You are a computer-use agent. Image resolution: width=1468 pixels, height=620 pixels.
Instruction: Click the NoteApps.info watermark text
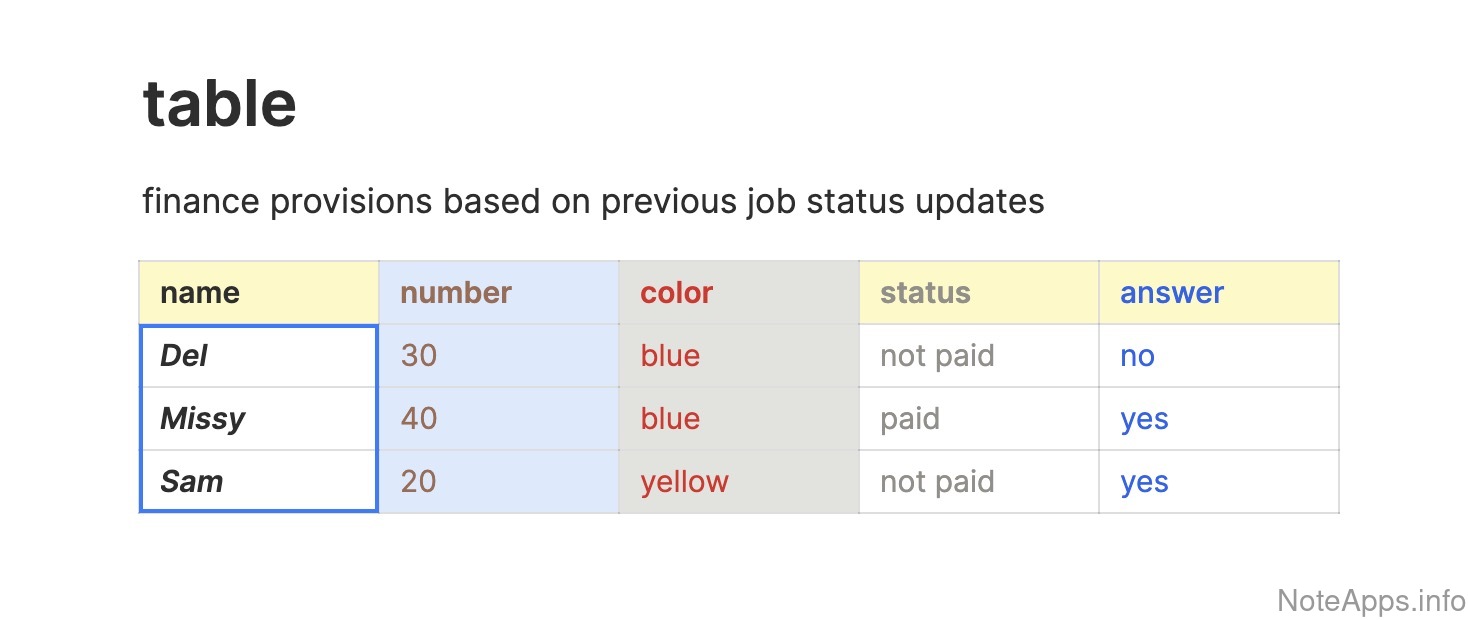coord(1371,600)
